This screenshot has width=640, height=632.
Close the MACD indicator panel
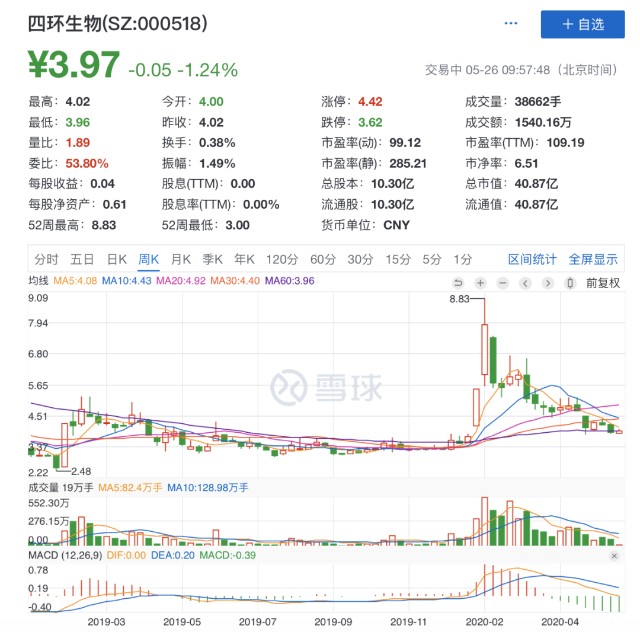(x=614, y=556)
